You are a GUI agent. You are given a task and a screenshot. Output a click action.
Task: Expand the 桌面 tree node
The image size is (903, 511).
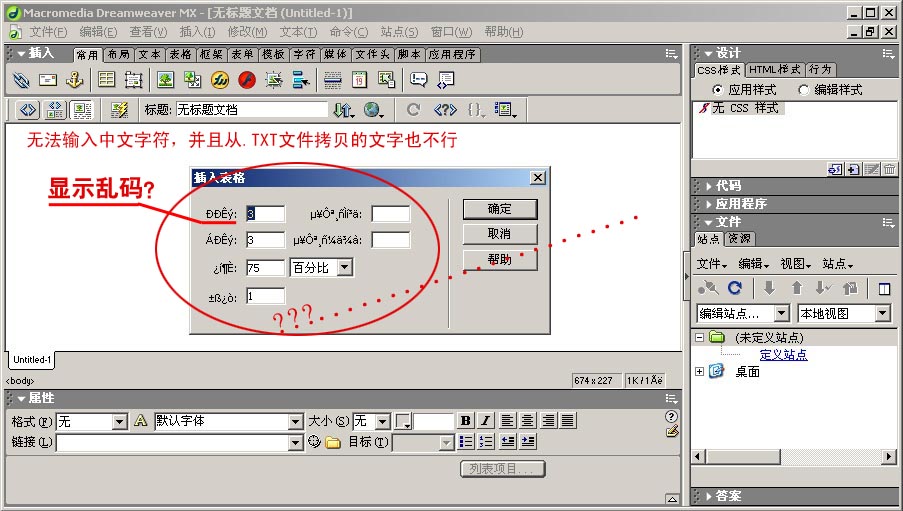click(x=700, y=371)
